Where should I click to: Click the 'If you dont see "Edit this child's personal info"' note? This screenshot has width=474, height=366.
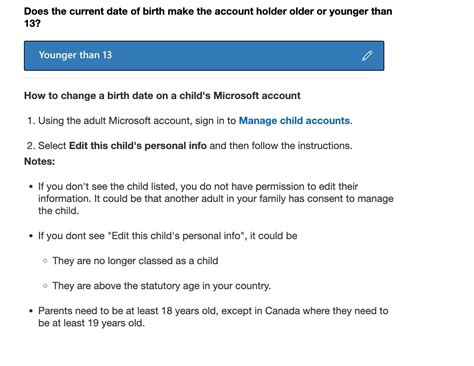[168, 236]
